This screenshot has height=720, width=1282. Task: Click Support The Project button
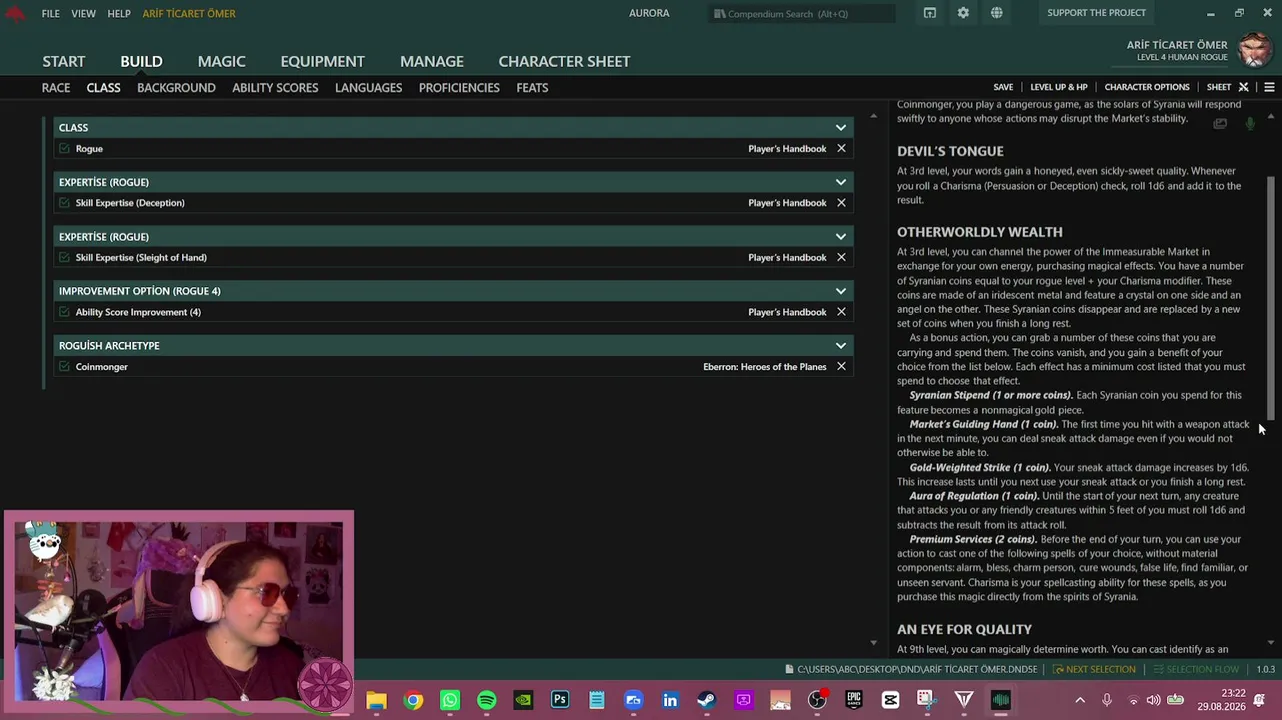click(x=1097, y=13)
